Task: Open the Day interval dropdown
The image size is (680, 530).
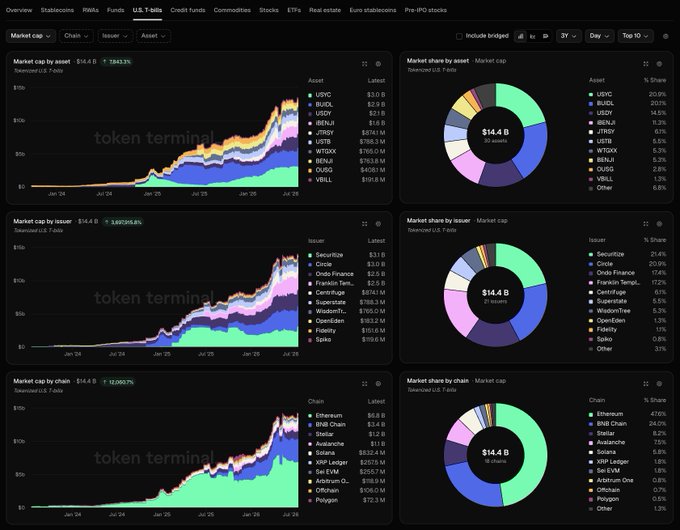Action: [599, 36]
